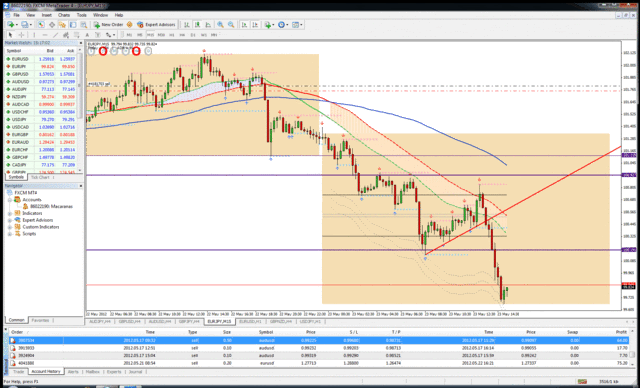Open the Charts menu
The height and width of the screenshot is (388, 640).
[64, 15]
